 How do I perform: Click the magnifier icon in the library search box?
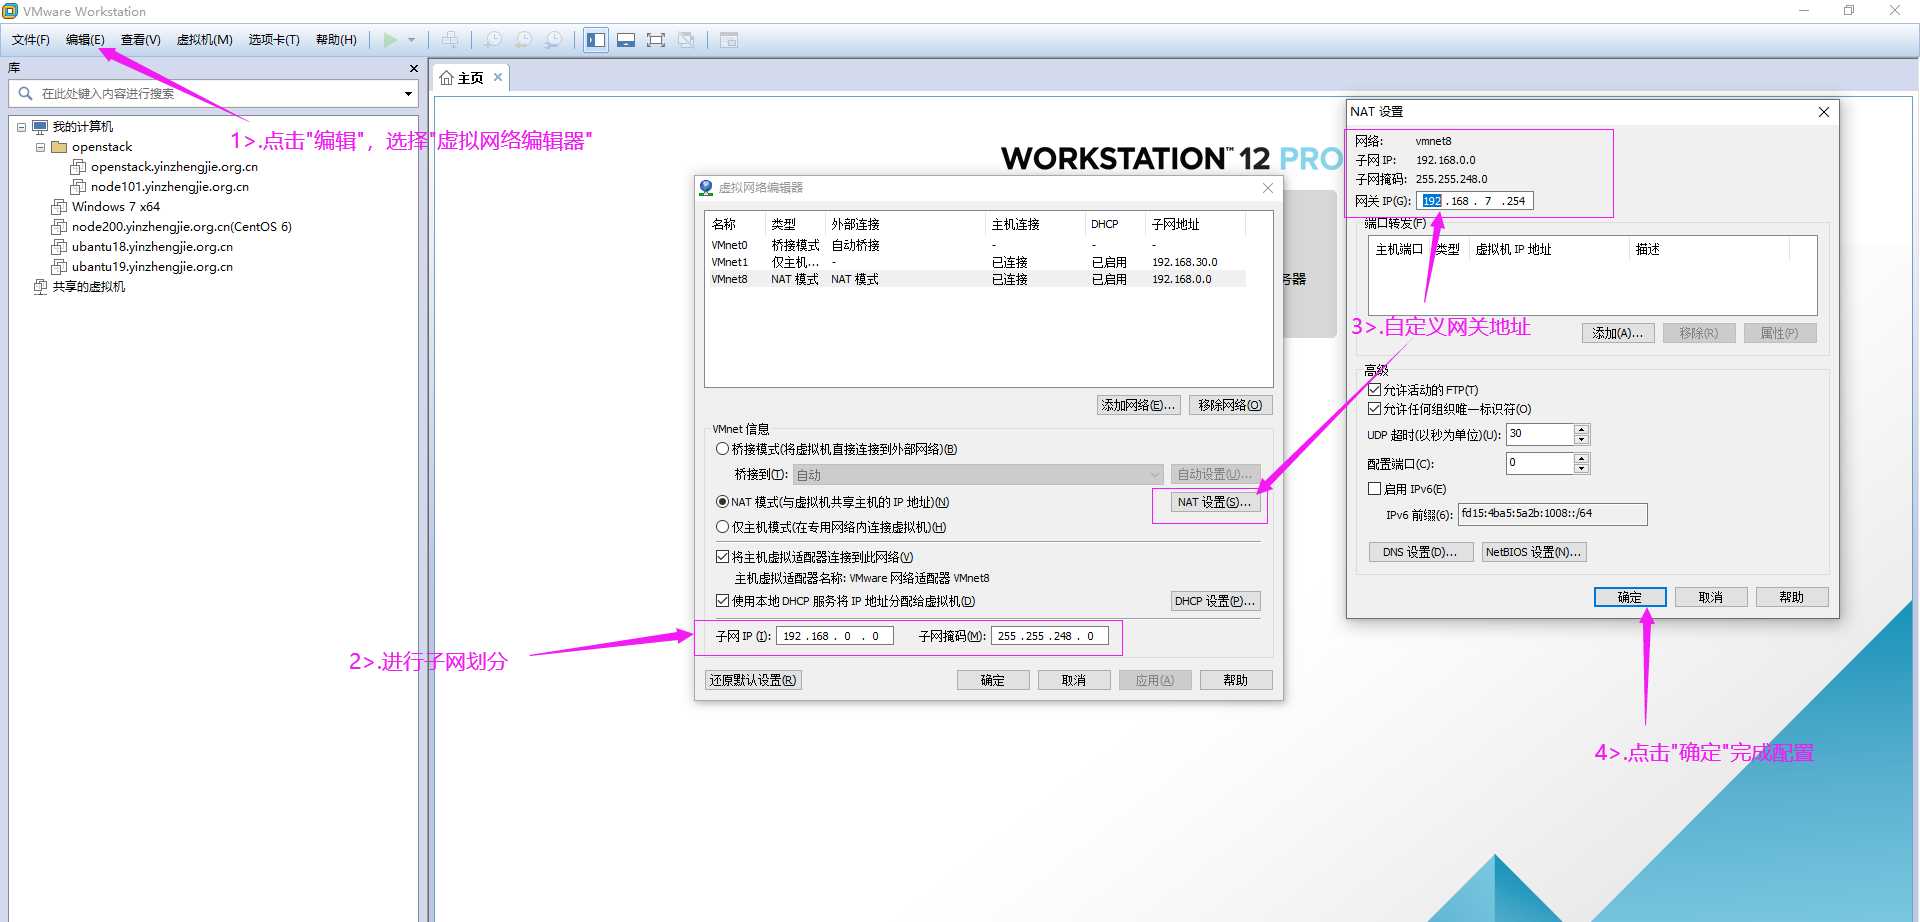25,93
